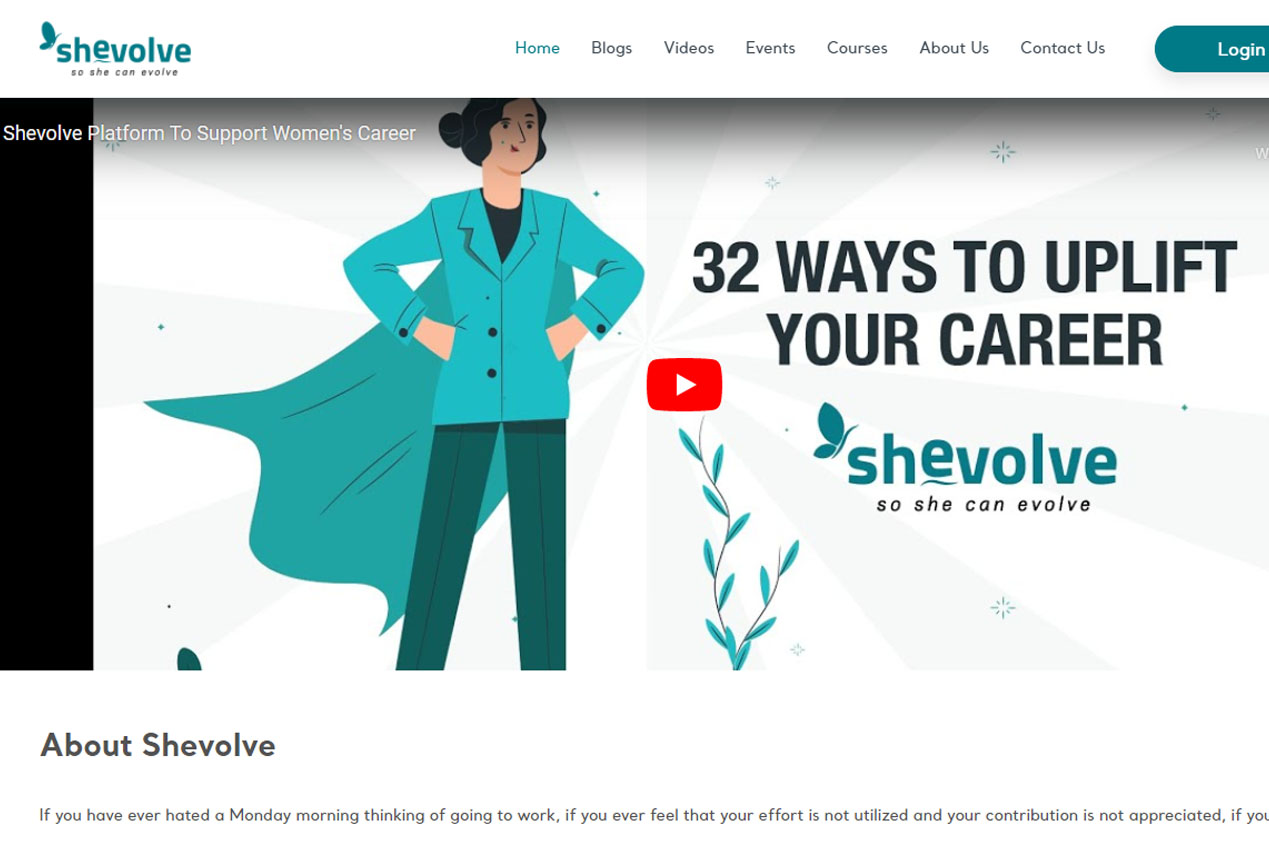1269x843 pixels.
Task: Click the butterfly icon beside the video's shevolve logo
Action: (834, 430)
